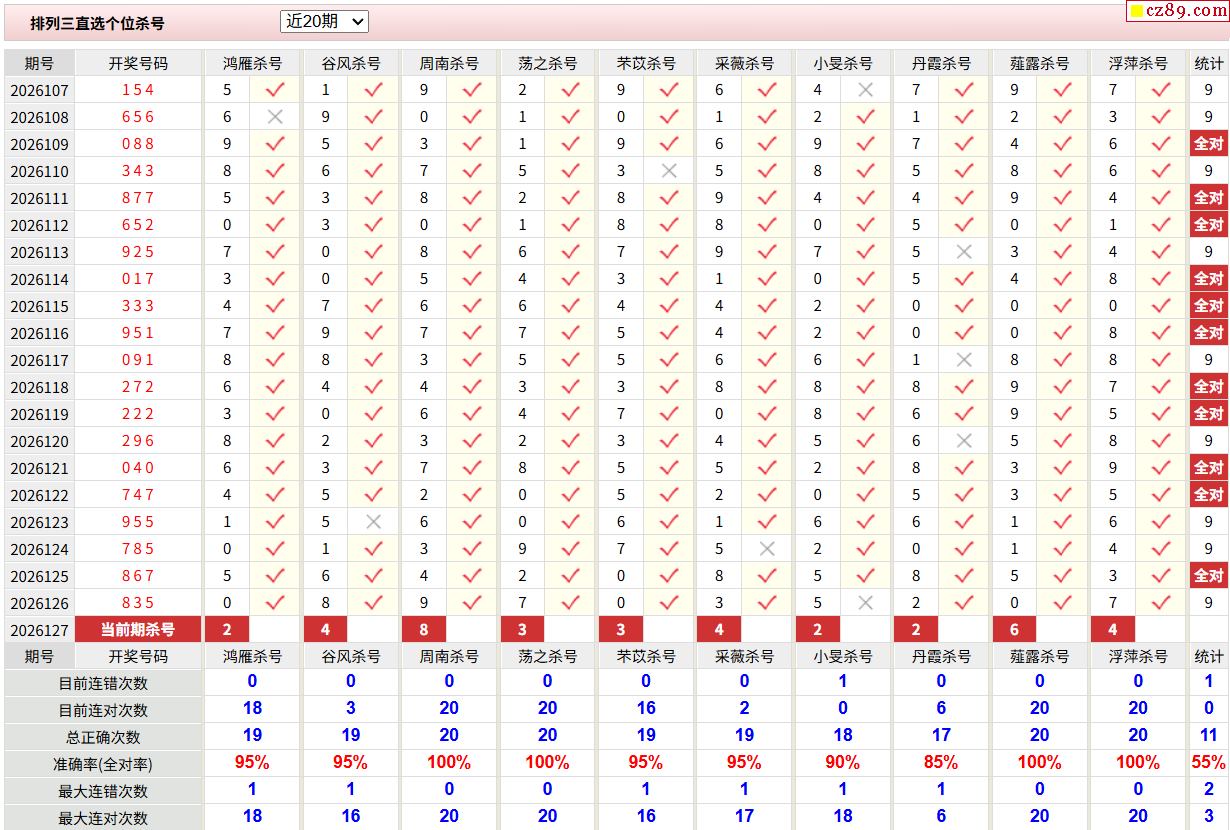Click the 统计 header in top row
Viewport: 1230px width, 830px height.
tap(1209, 63)
